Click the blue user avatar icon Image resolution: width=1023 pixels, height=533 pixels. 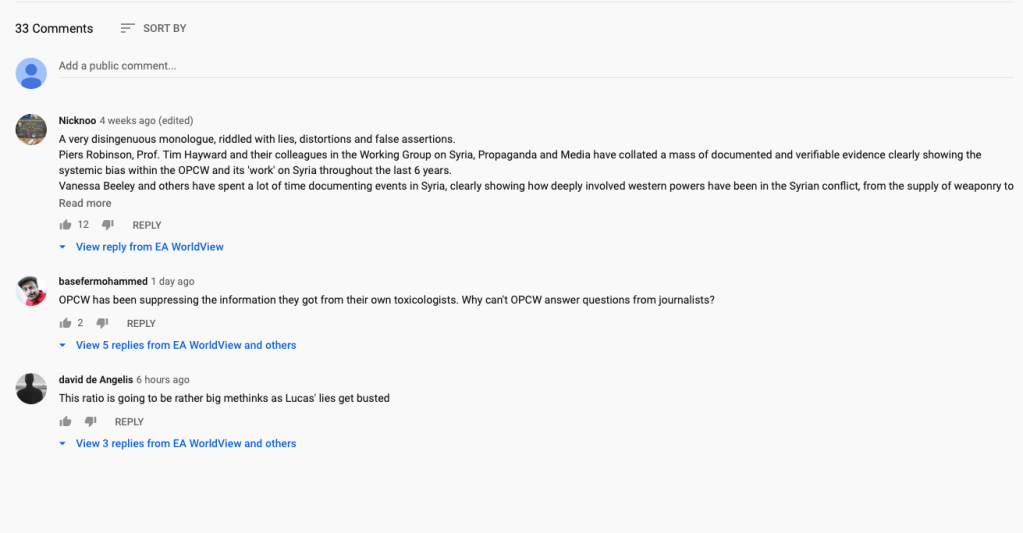click(x=31, y=73)
